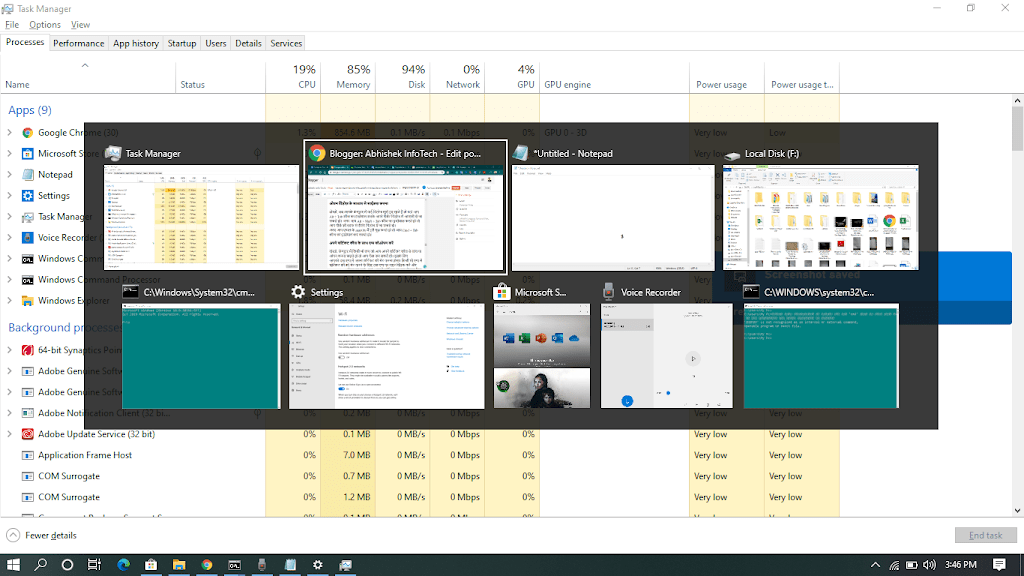Image resolution: width=1024 pixels, height=576 pixels.
Task: Select the Untitled - Notepad window thumbnail
Action: [612, 217]
